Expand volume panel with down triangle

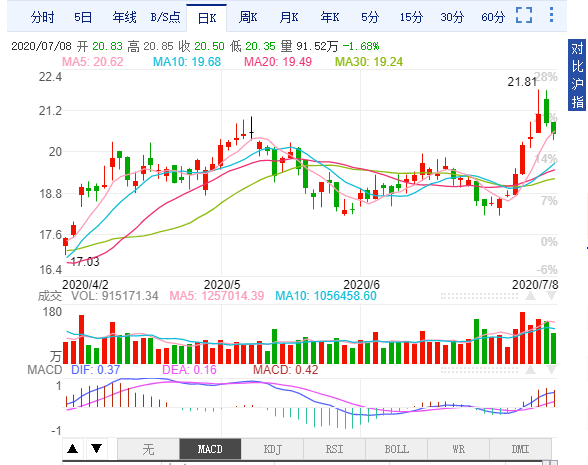coord(551,296)
